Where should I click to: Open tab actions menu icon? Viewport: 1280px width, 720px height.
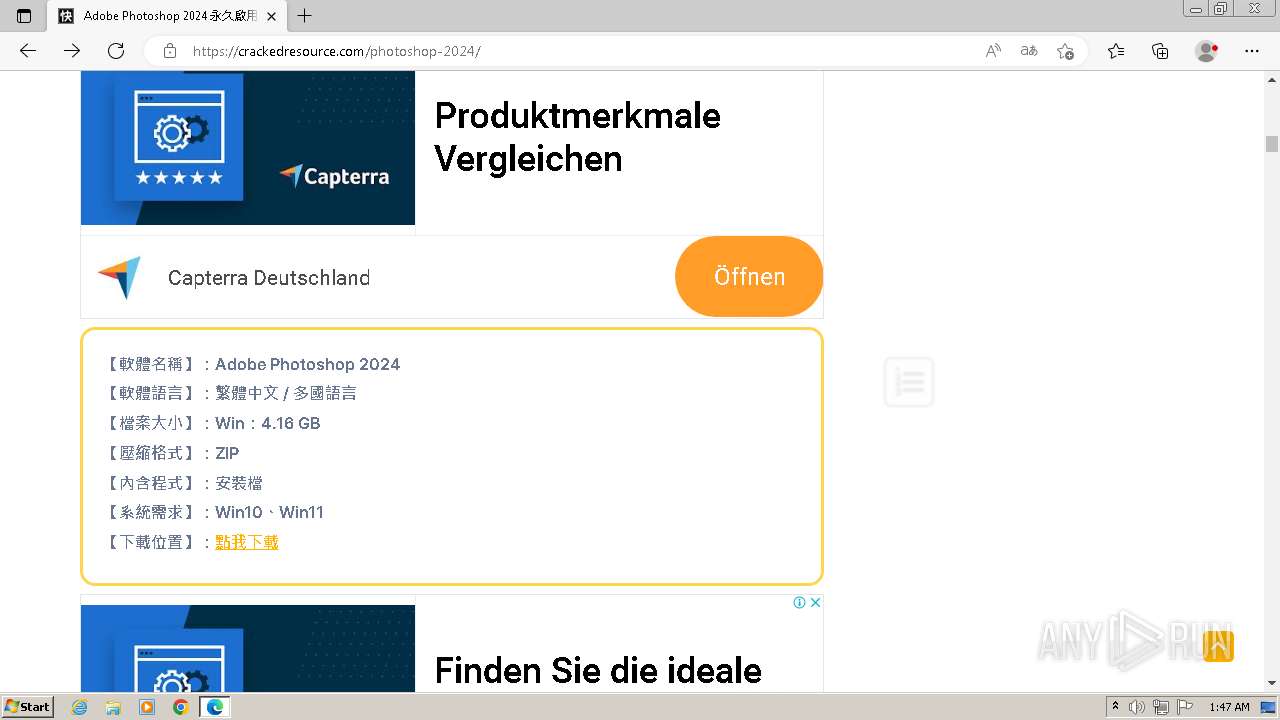(24, 16)
